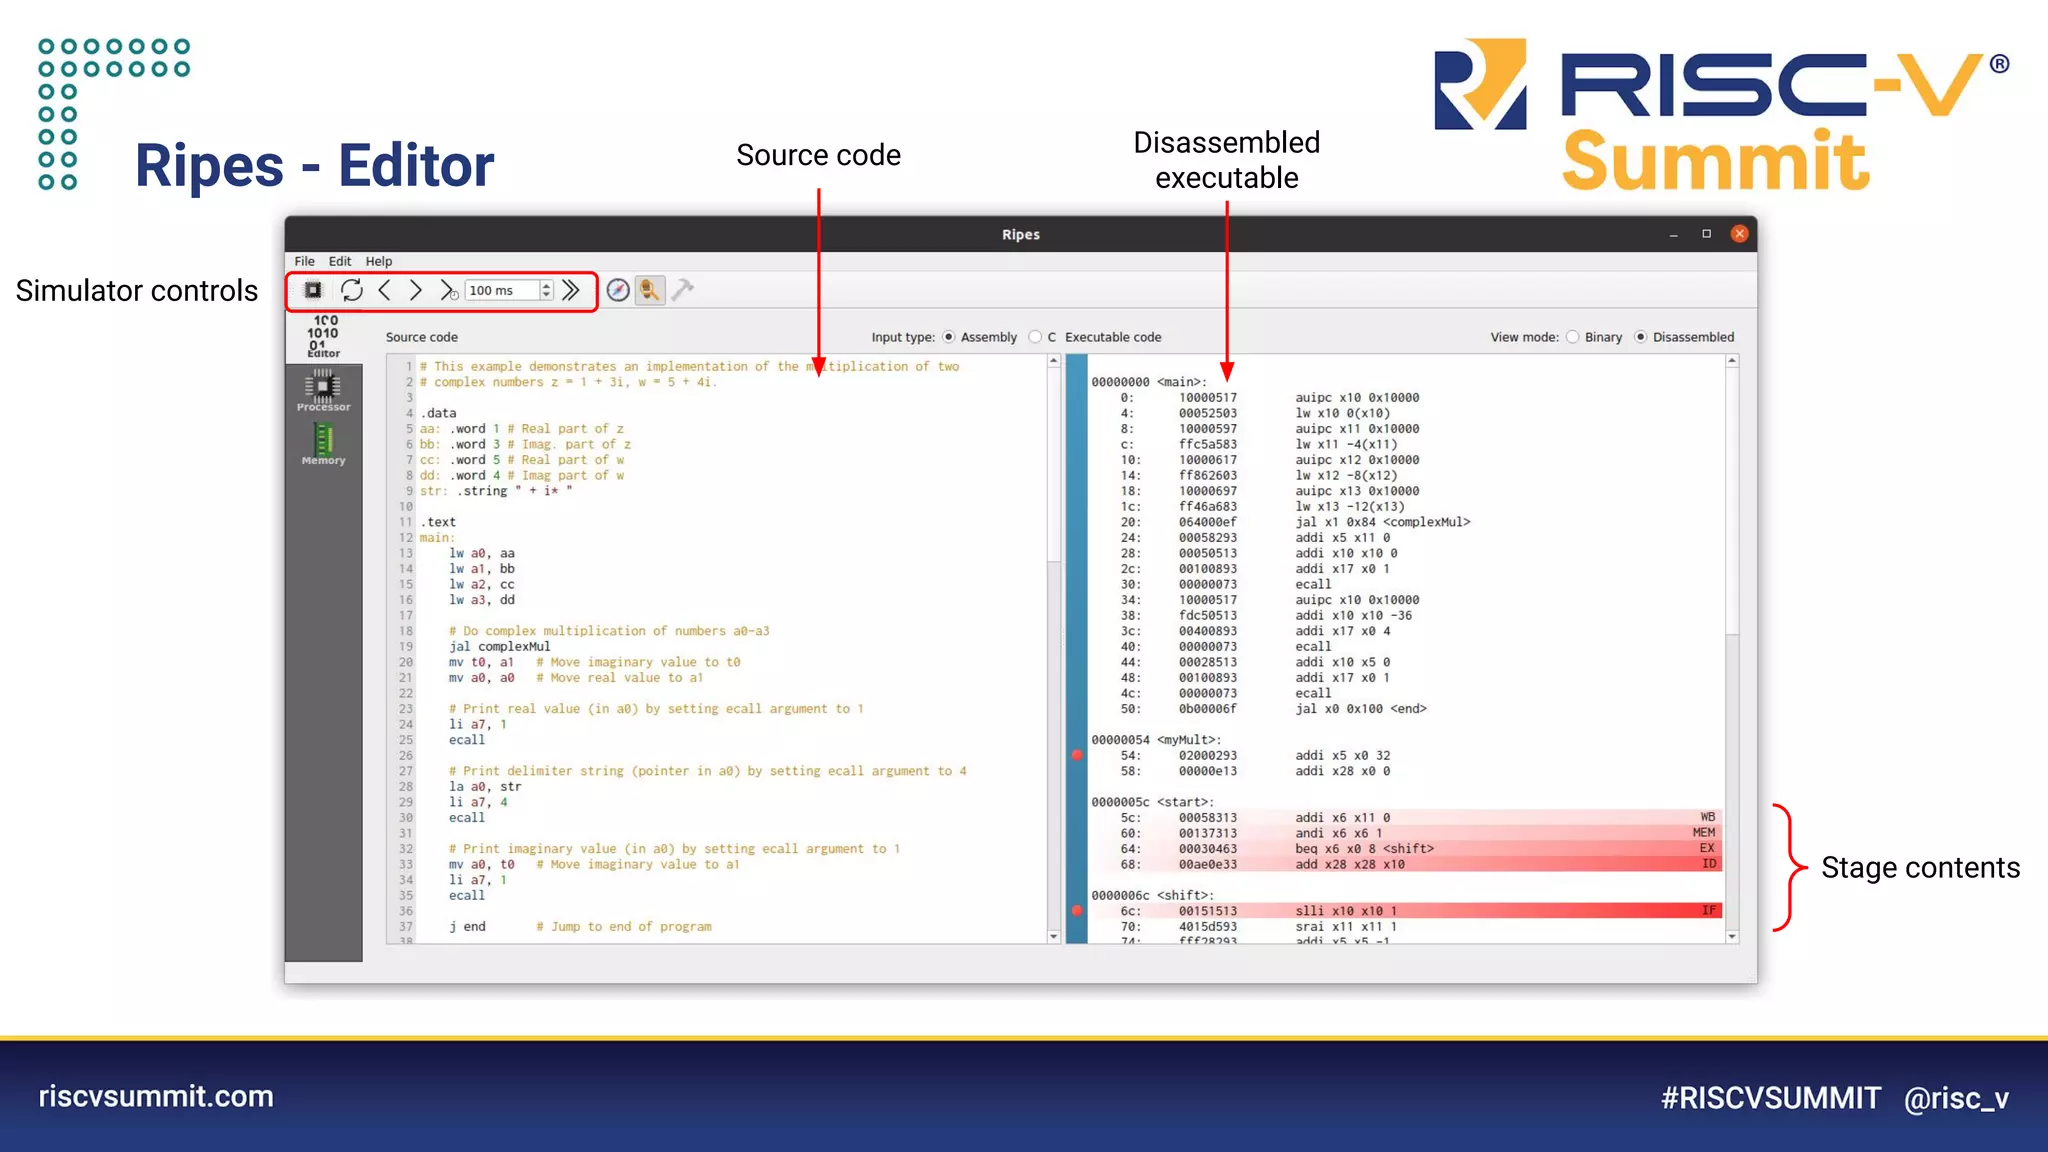Switch to the Processor tab

click(323, 391)
